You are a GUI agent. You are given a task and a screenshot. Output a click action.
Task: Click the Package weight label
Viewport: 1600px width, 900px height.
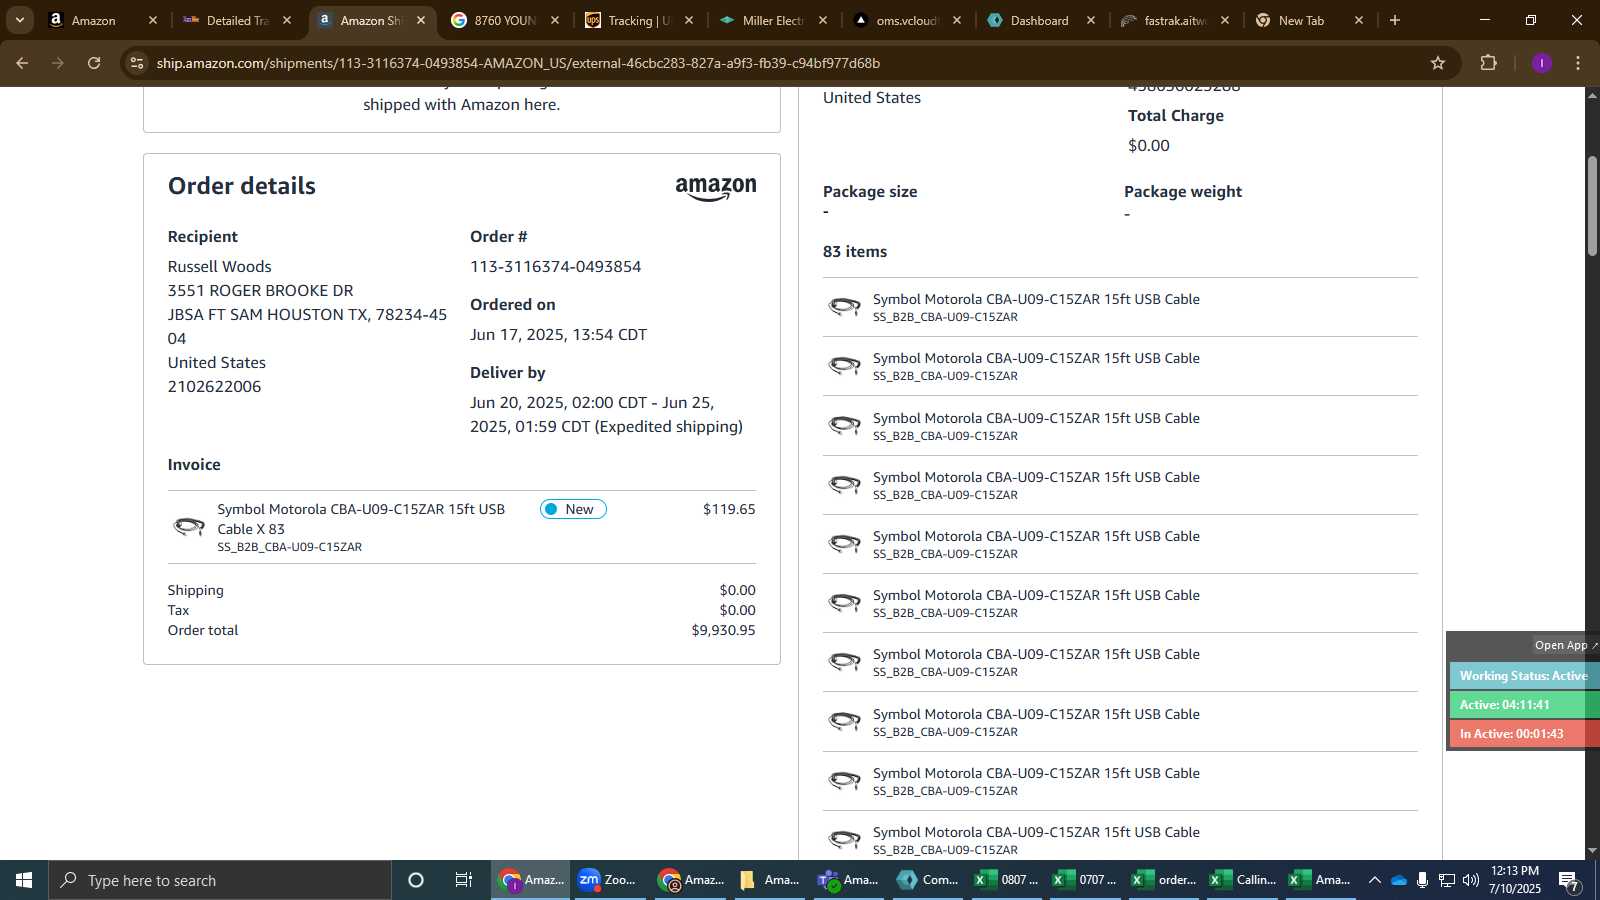pos(1183,191)
